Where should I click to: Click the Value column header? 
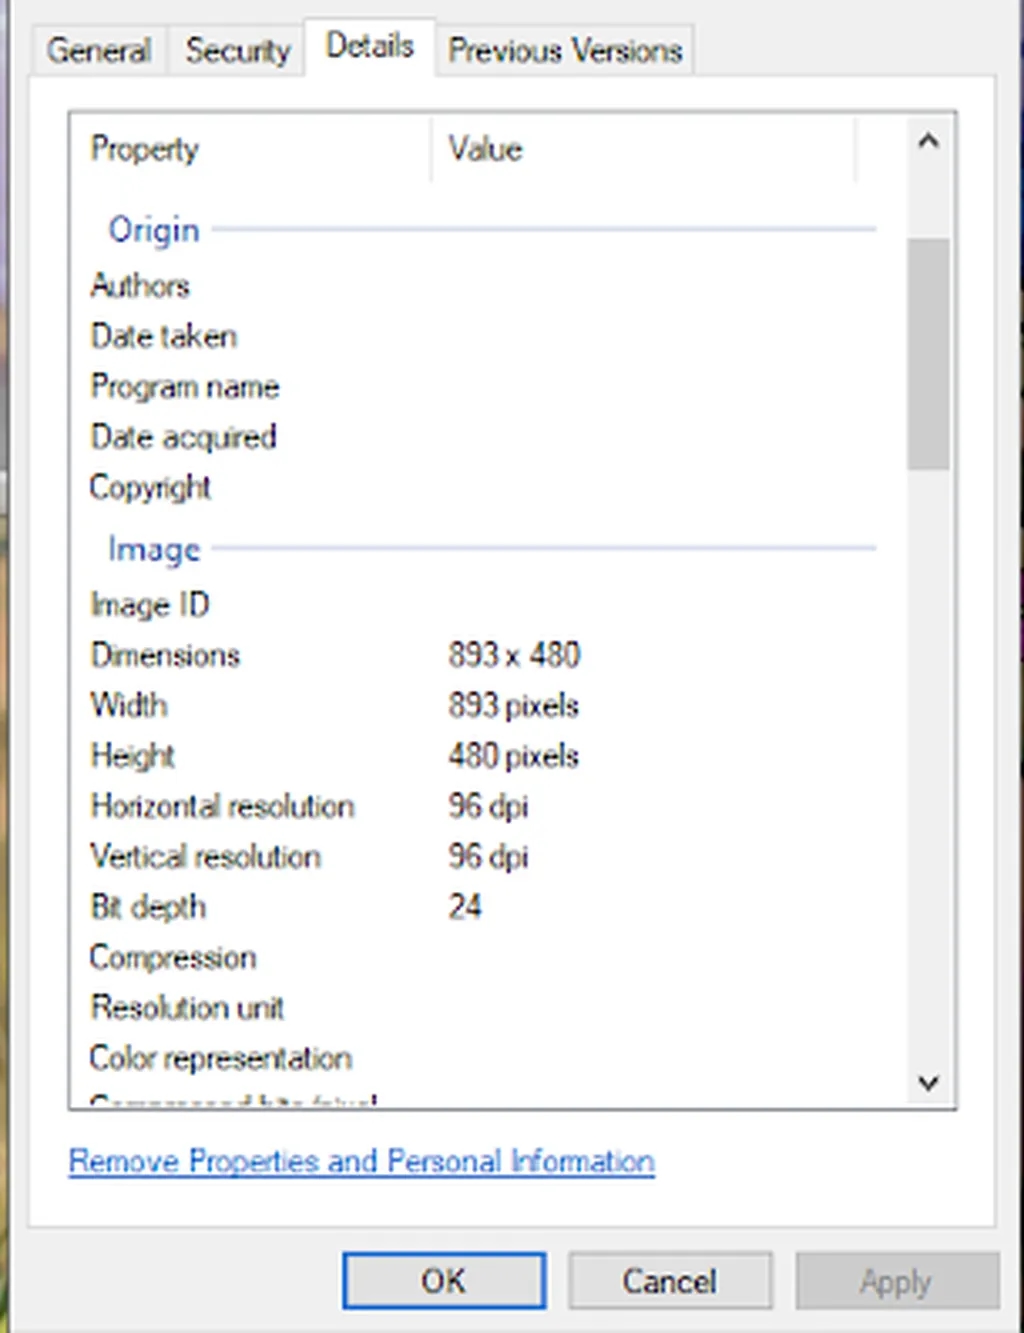tap(486, 149)
